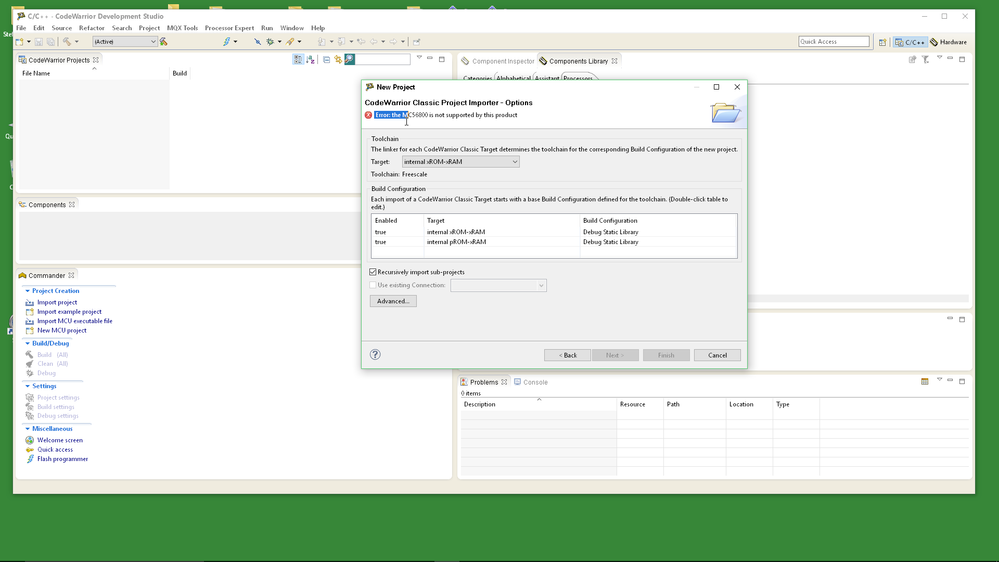Click the Link with Editor icon in Projects panel

[x=338, y=59]
